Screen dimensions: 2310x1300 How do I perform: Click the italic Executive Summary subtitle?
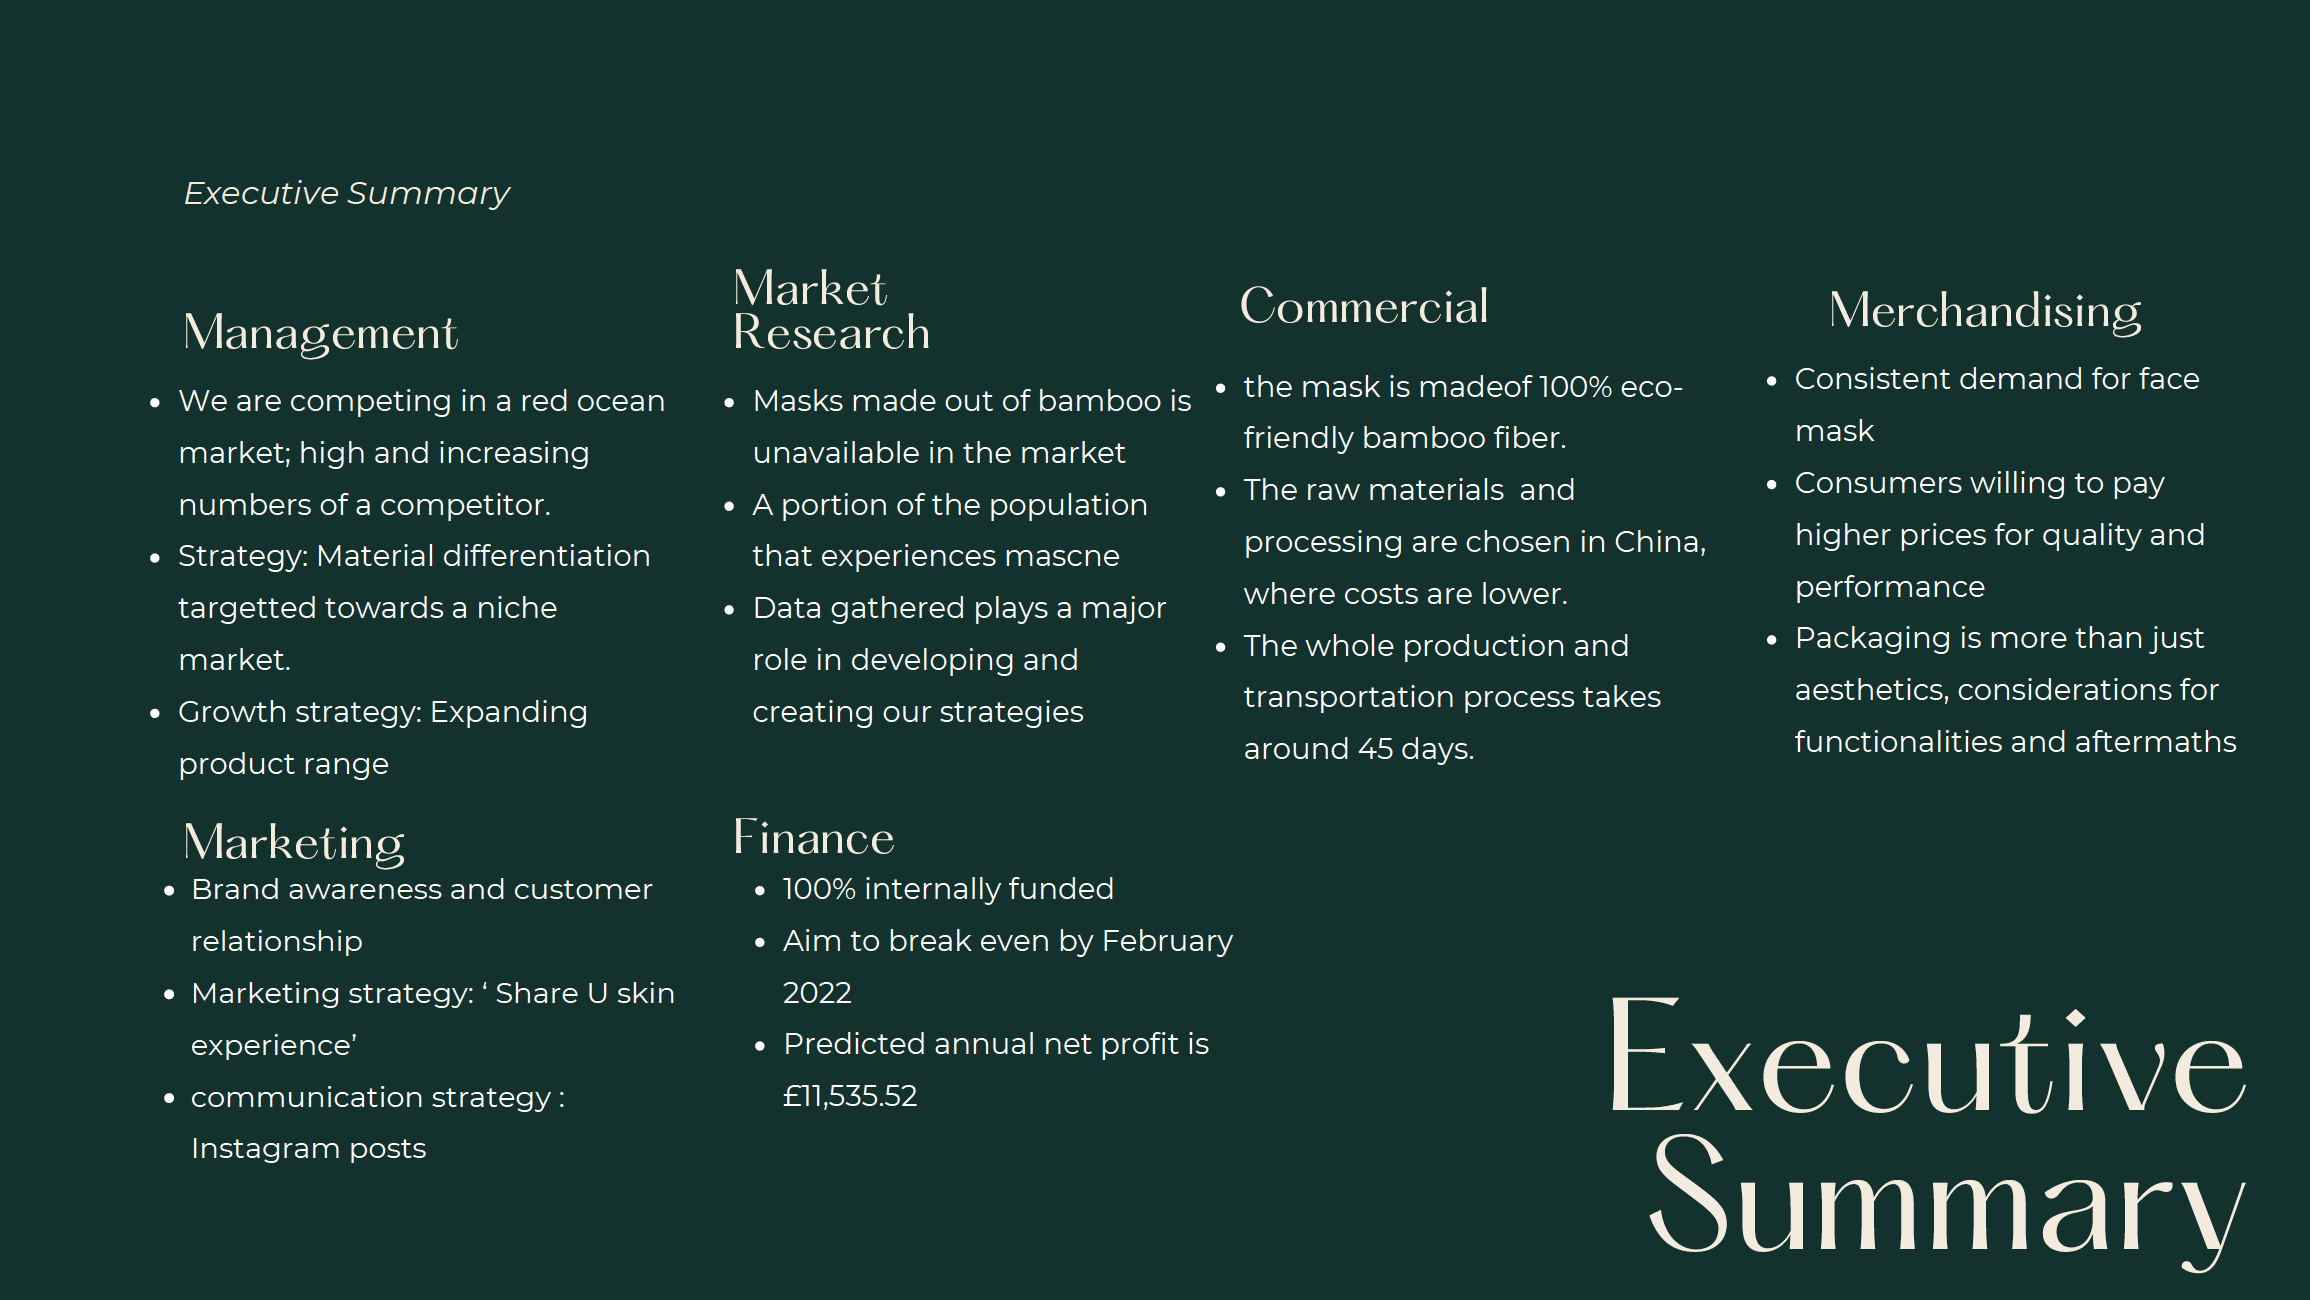coord(346,193)
